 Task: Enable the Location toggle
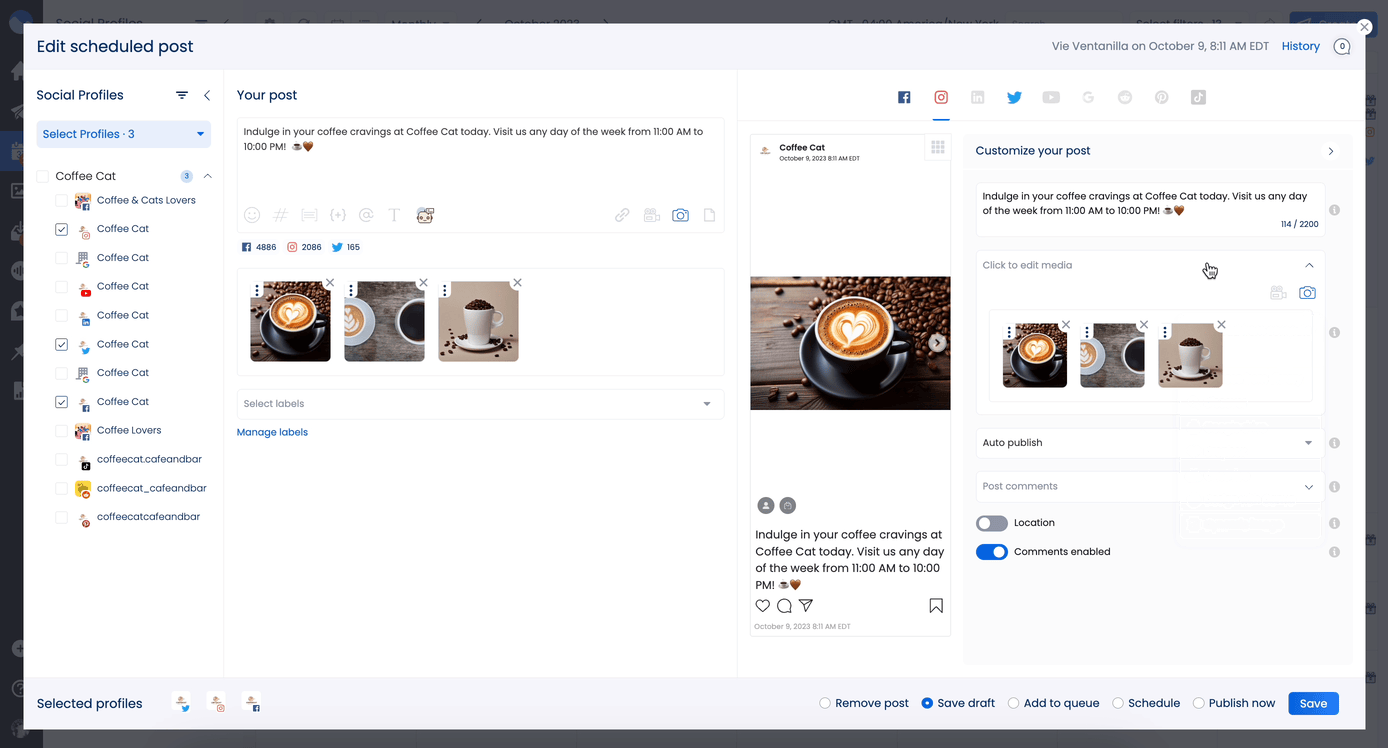pyautogui.click(x=992, y=523)
